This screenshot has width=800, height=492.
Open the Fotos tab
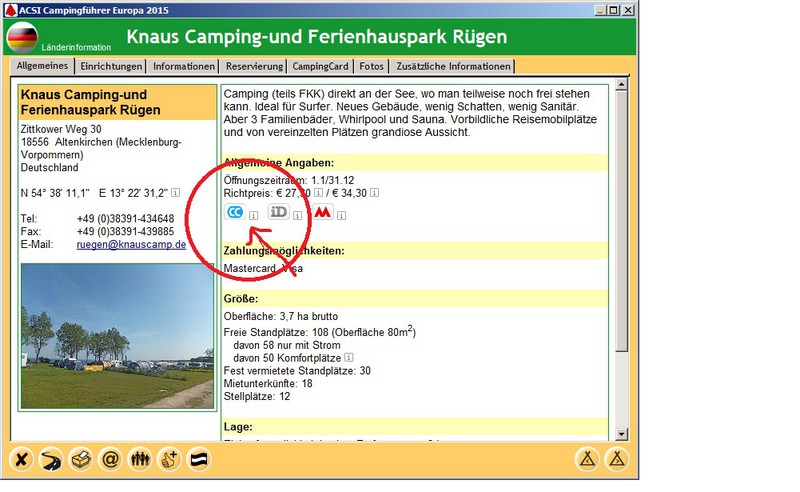tap(371, 67)
